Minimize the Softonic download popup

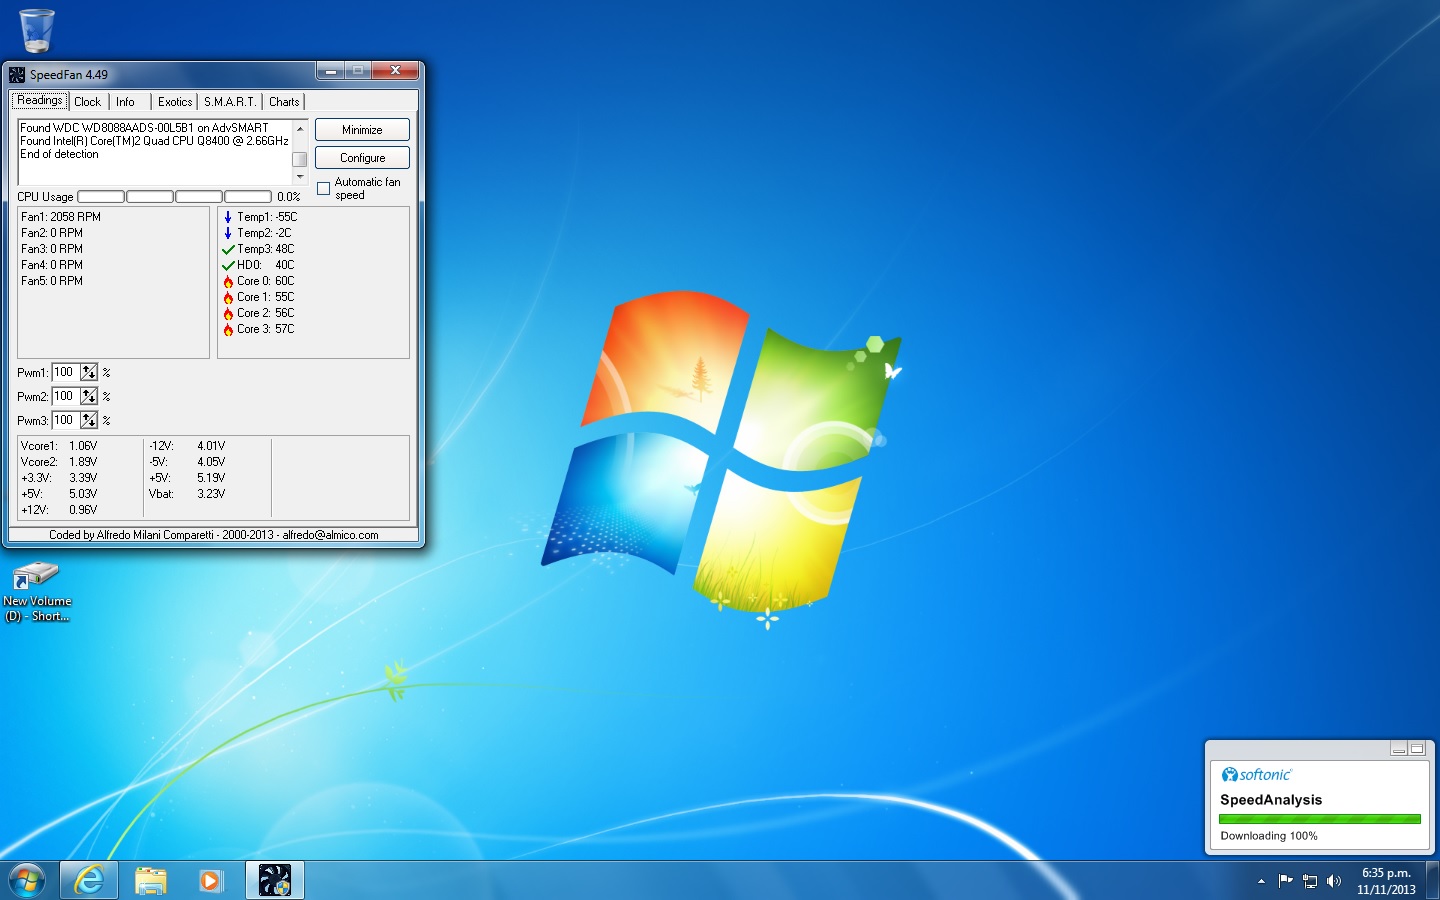click(1399, 749)
